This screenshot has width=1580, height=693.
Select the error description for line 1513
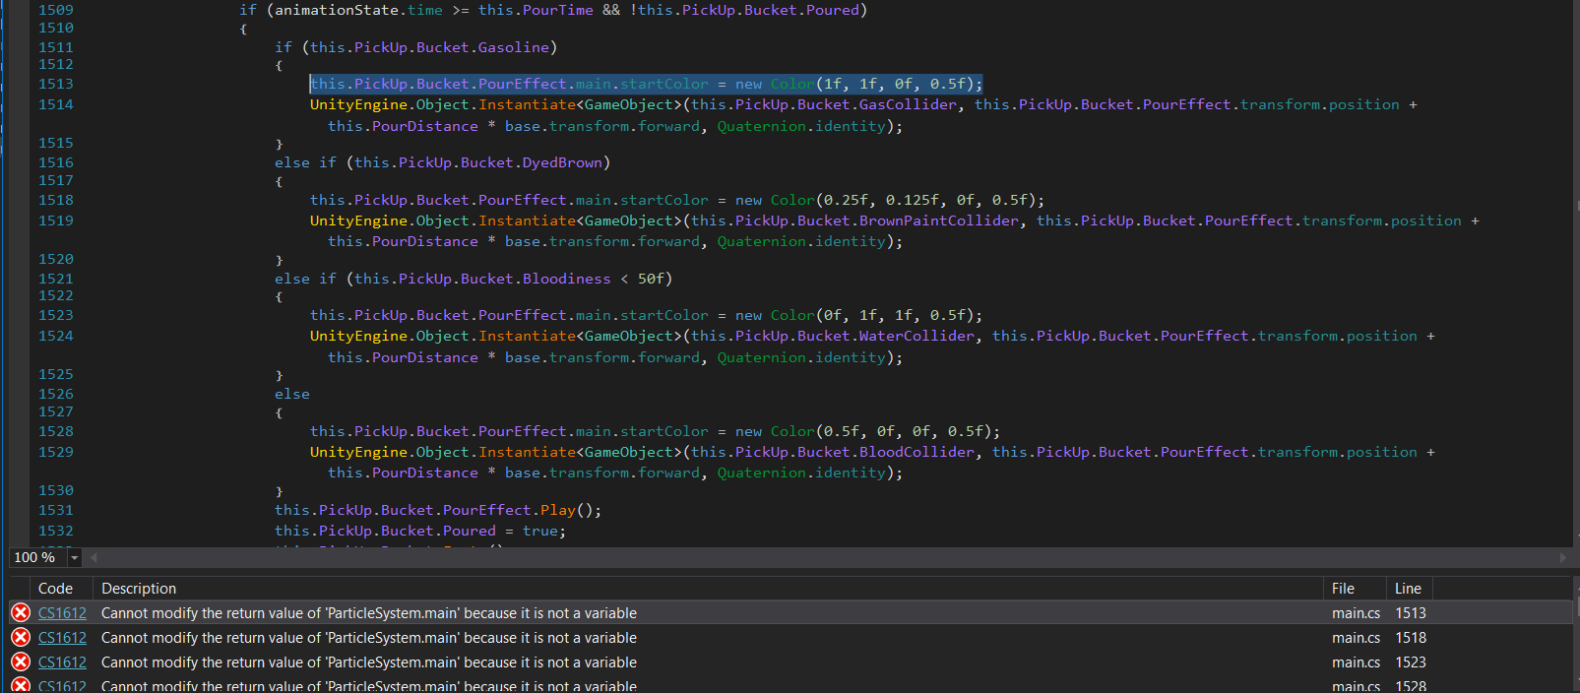pyautogui.click(x=369, y=613)
